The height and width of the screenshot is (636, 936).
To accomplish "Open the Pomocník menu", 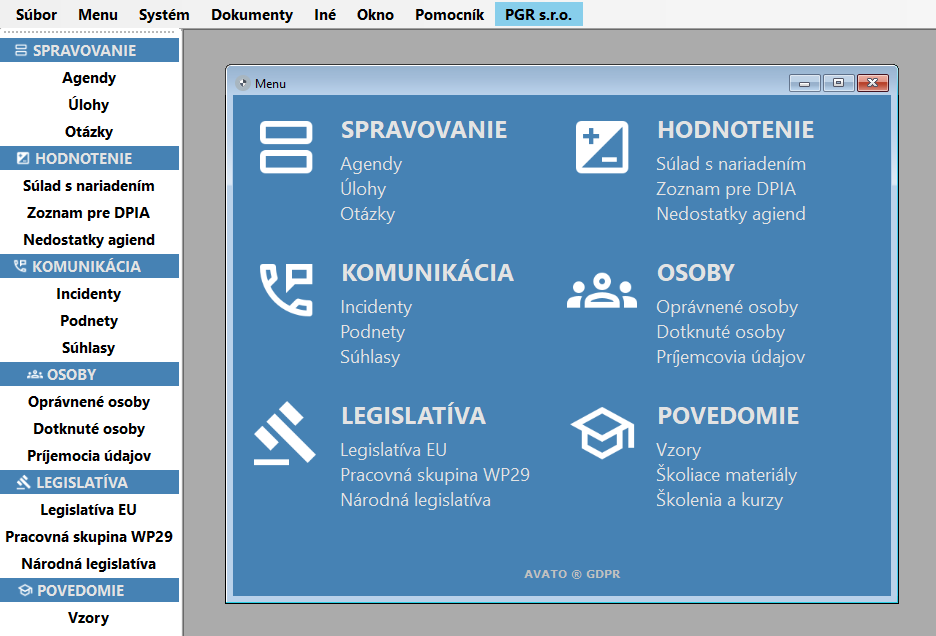I will coord(449,14).
